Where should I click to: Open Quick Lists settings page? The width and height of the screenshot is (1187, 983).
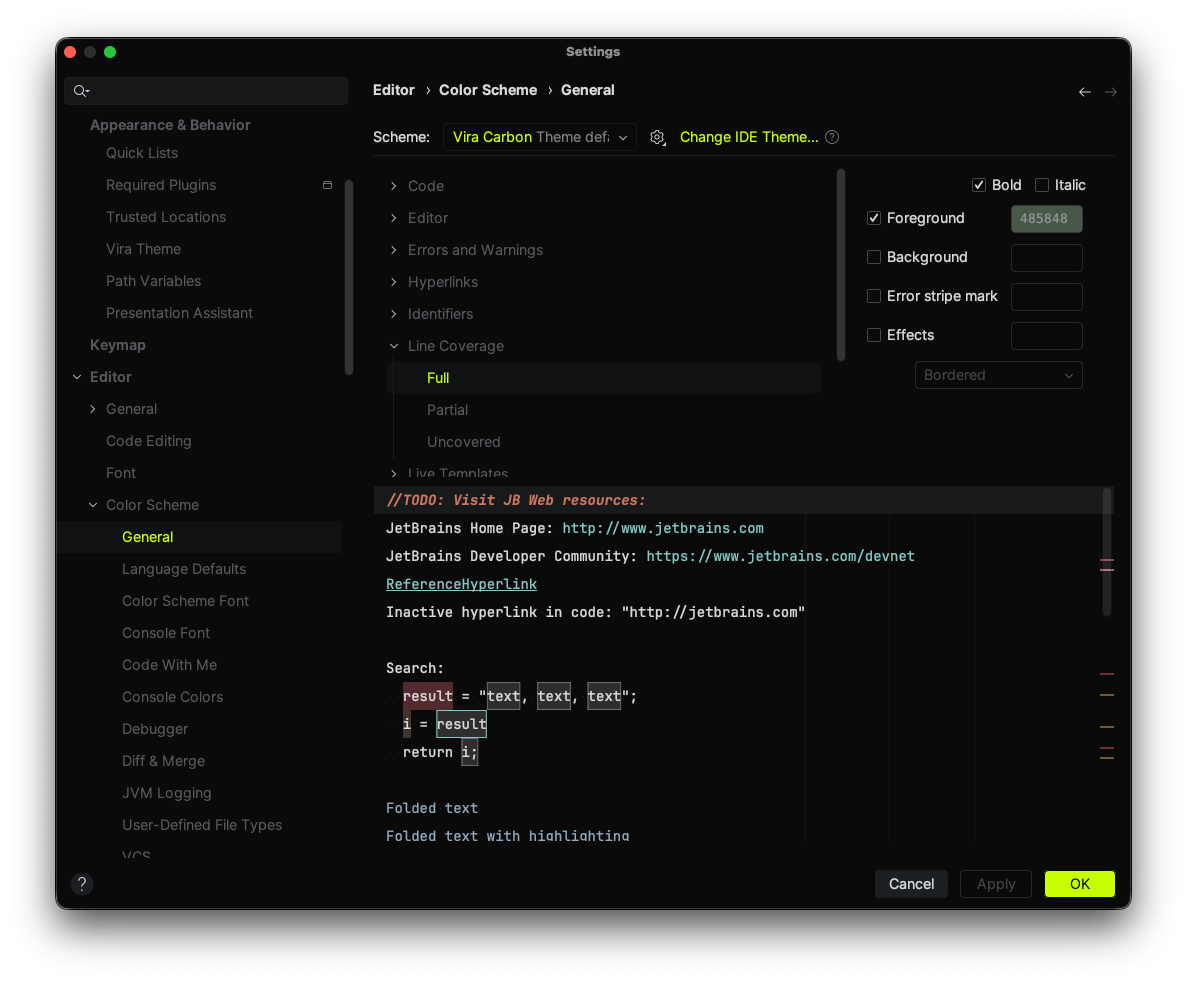coord(142,153)
